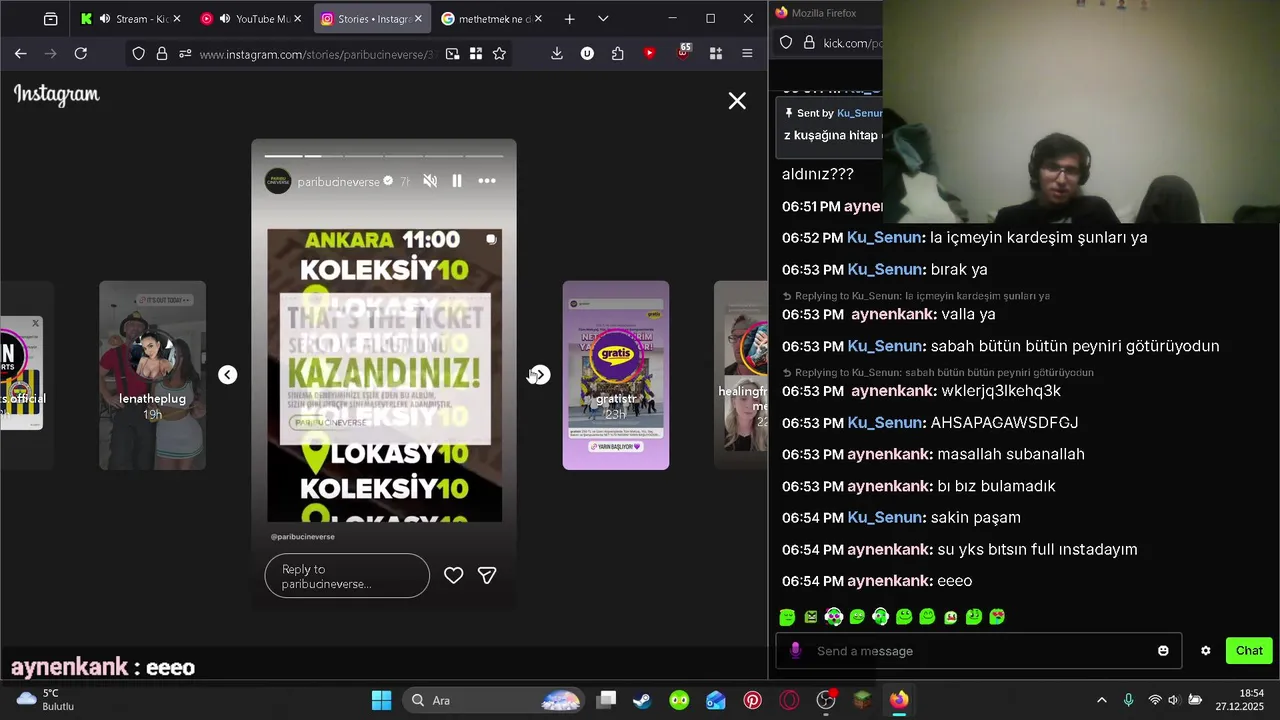Open the tracking protection shield
The height and width of the screenshot is (720, 1280).
(x=139, y=54)
